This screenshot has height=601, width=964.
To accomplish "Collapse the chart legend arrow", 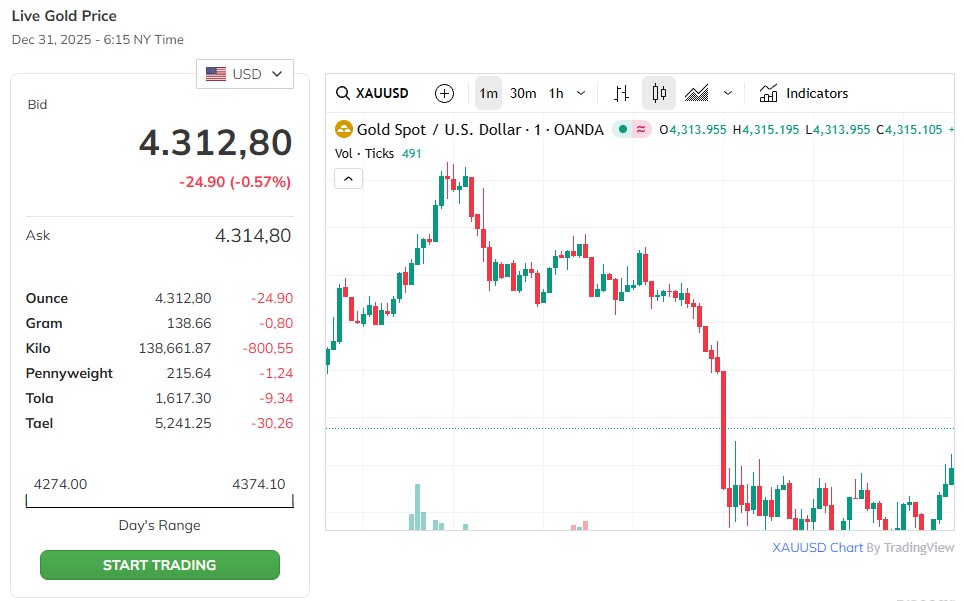I will point(348,178).
